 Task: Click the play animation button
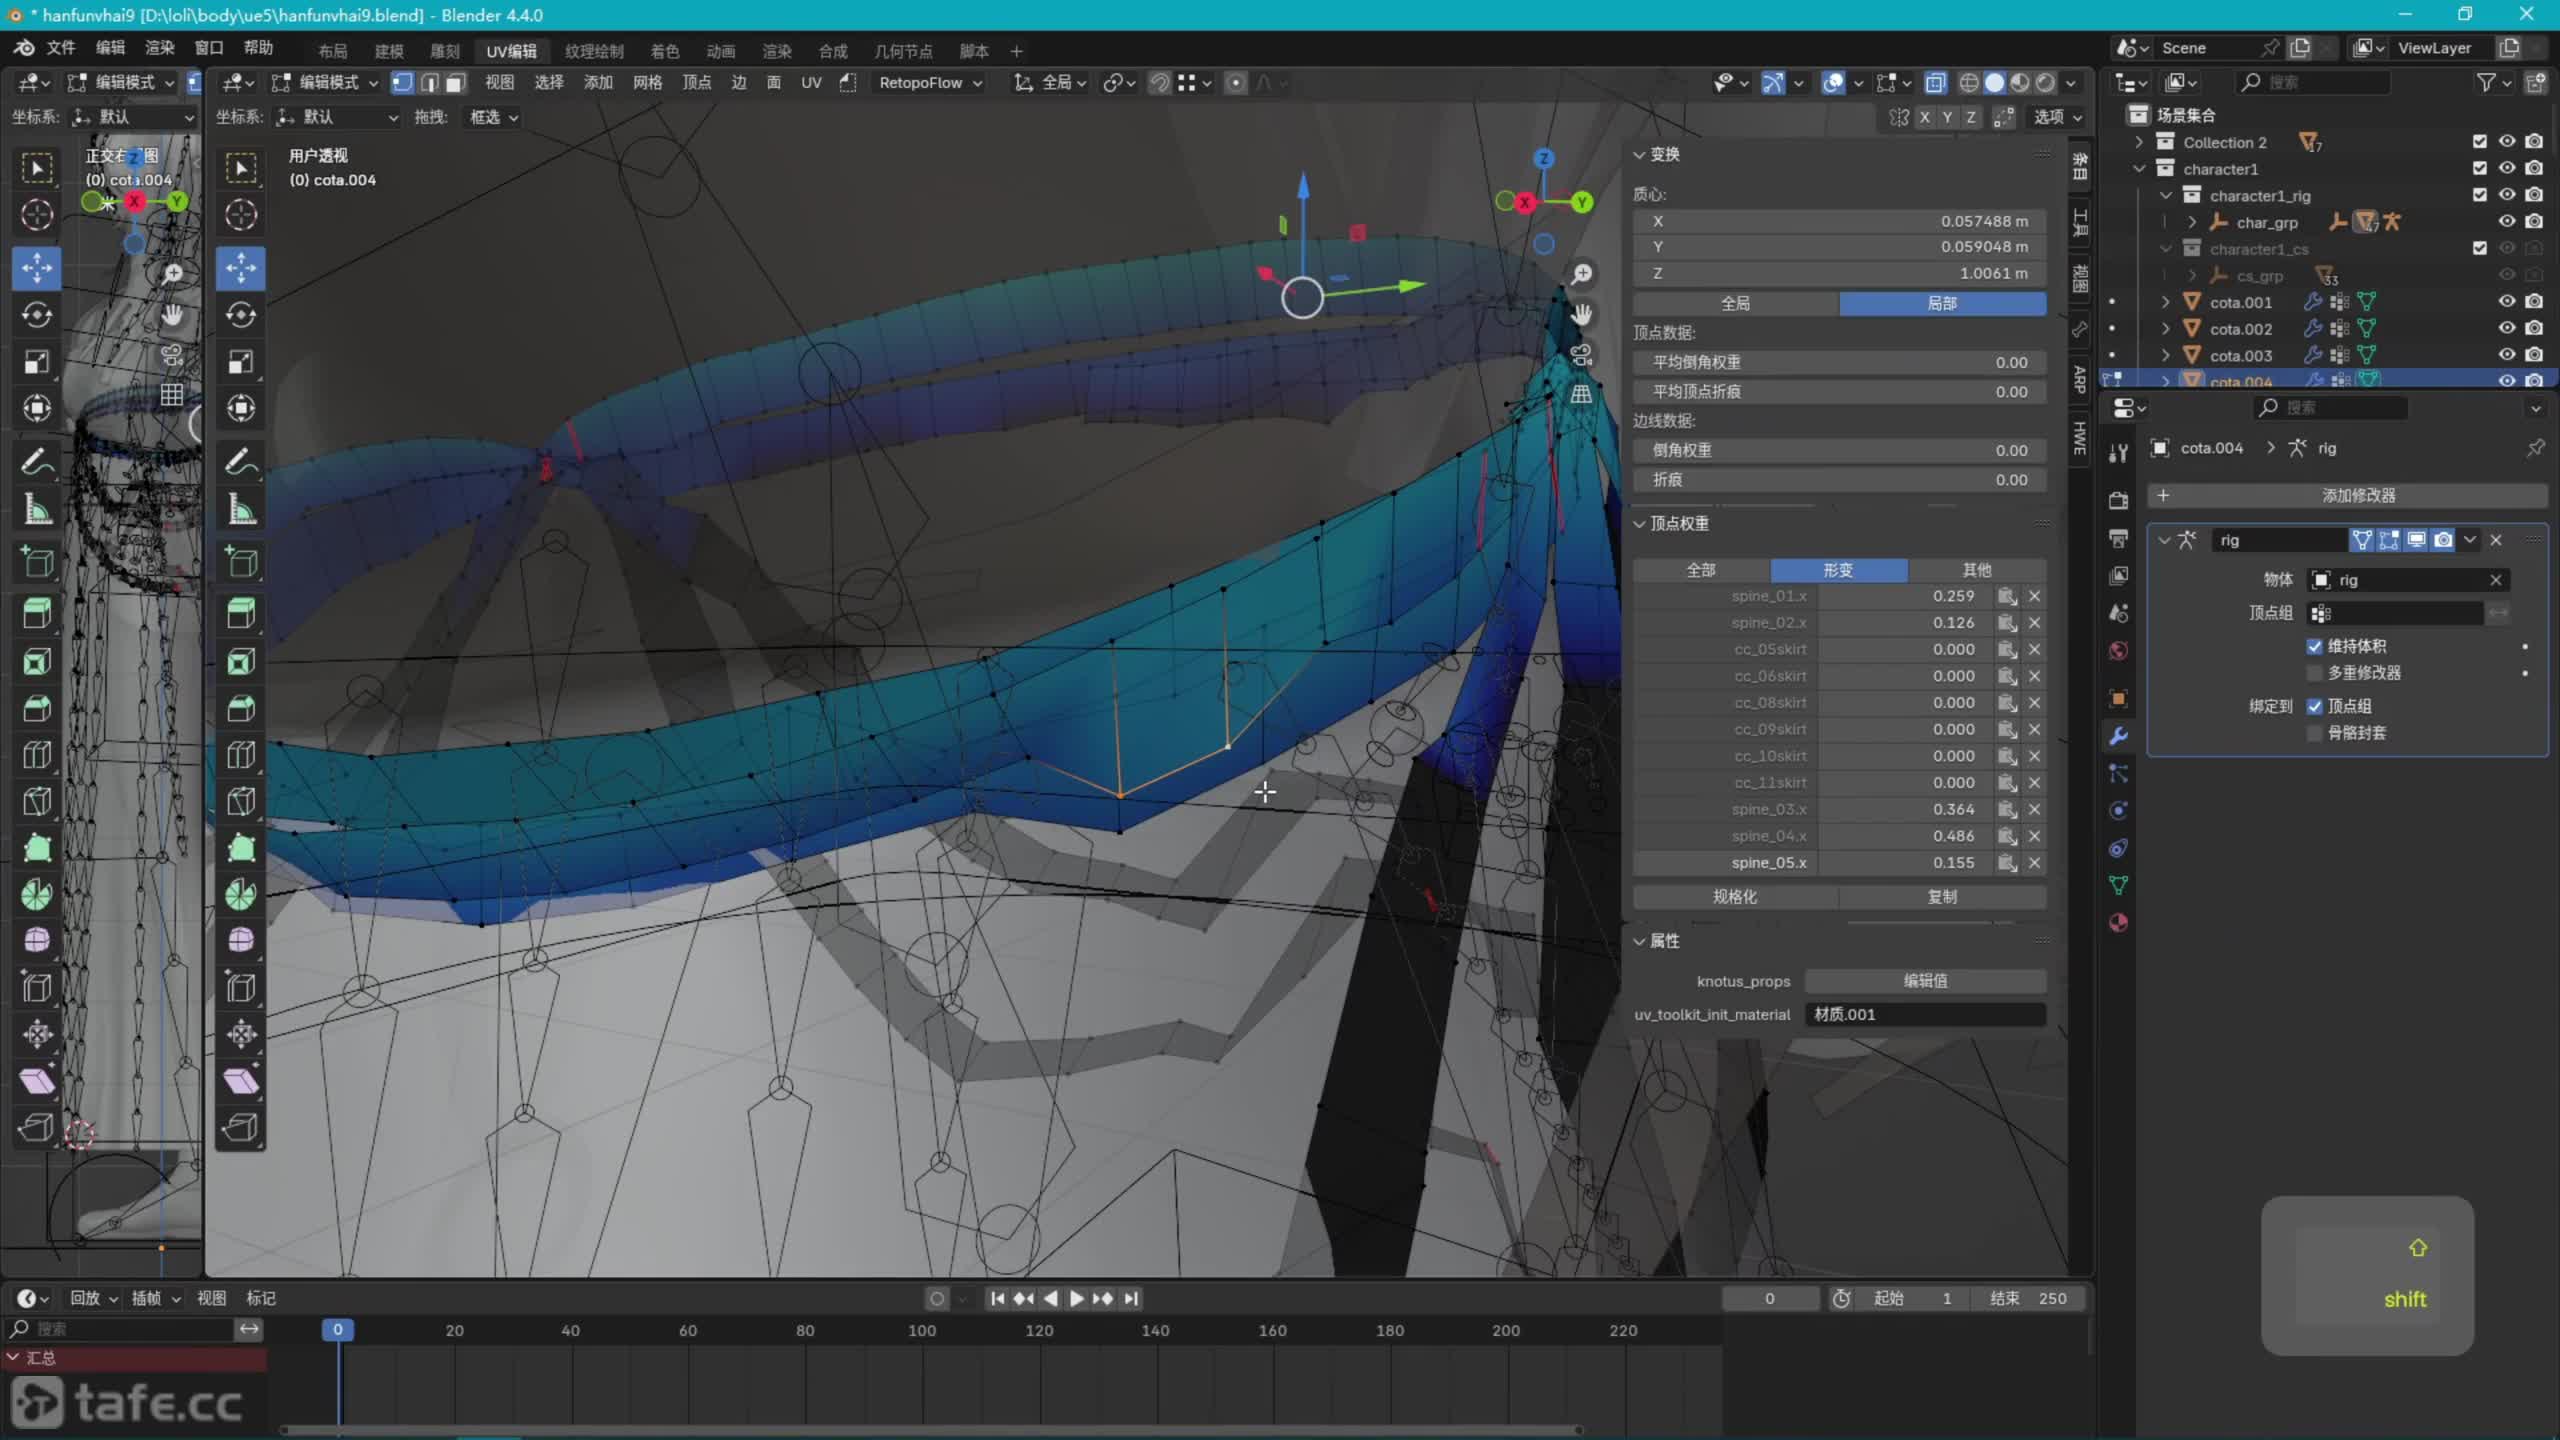point(1076,1298)
